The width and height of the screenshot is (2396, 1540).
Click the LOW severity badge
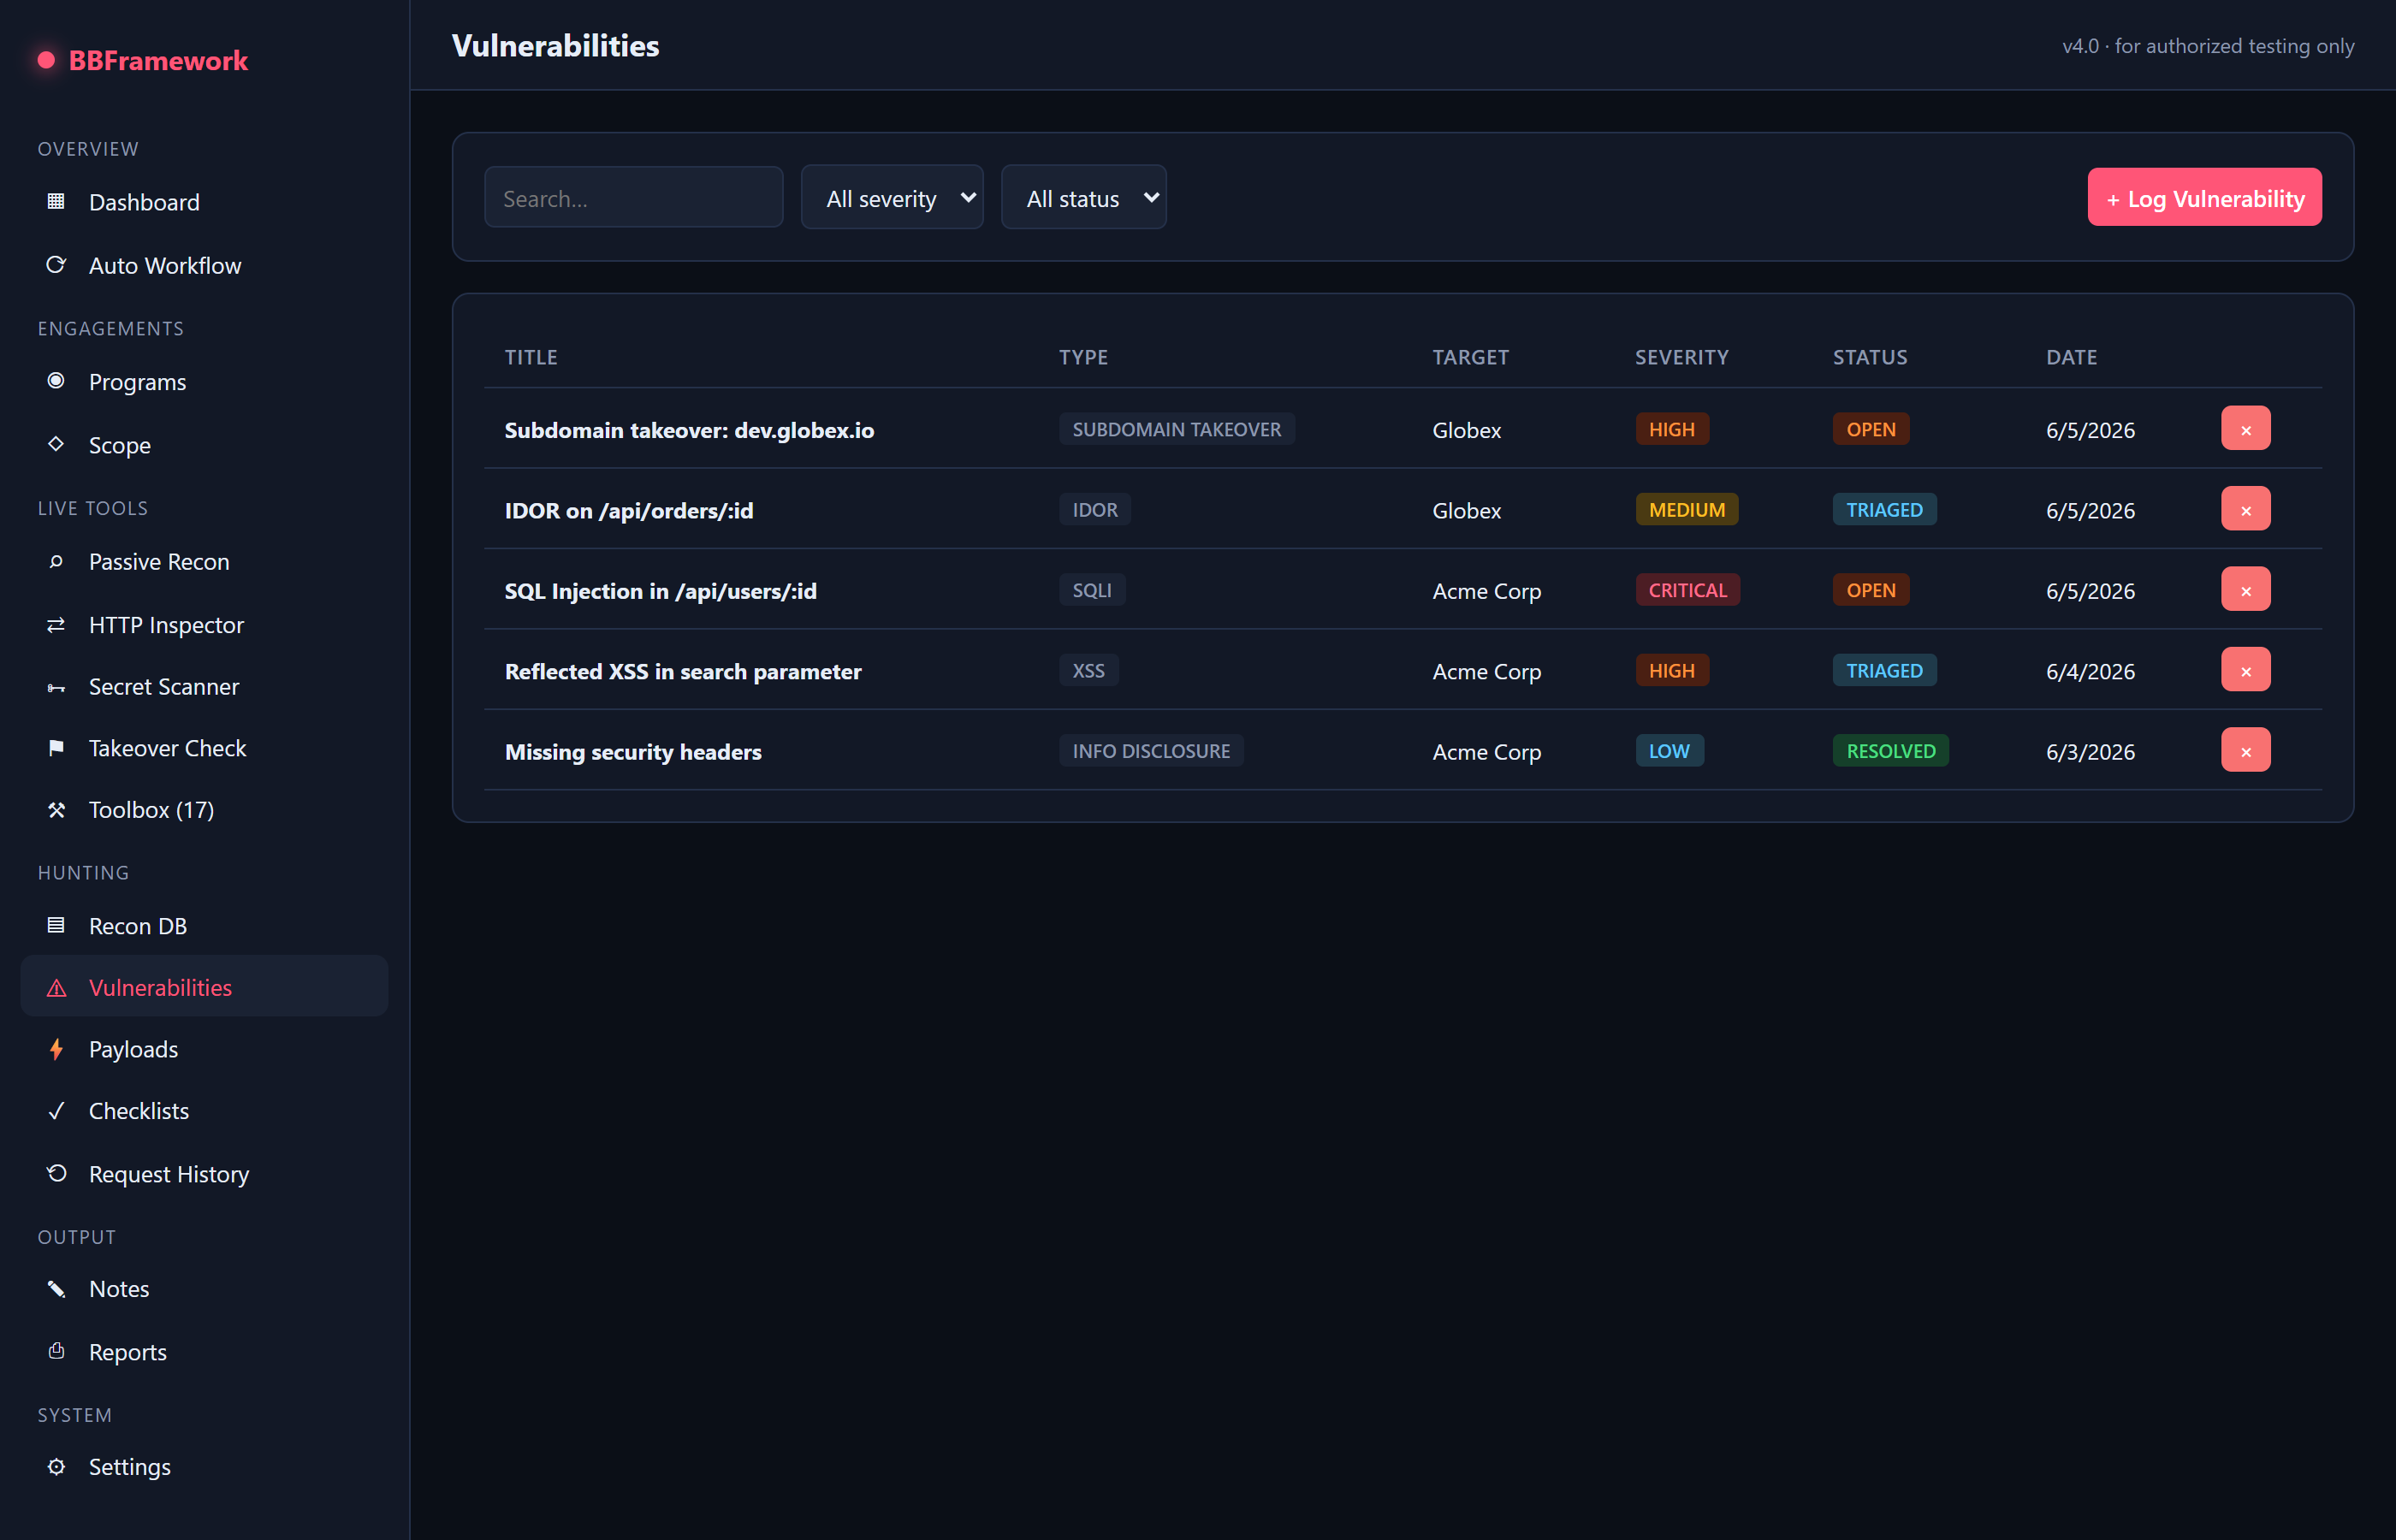[1669, 751]
